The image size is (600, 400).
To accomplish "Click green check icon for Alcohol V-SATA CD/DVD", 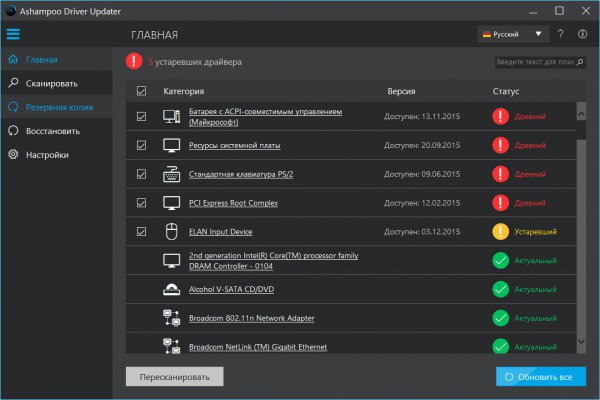I will 501,289.
